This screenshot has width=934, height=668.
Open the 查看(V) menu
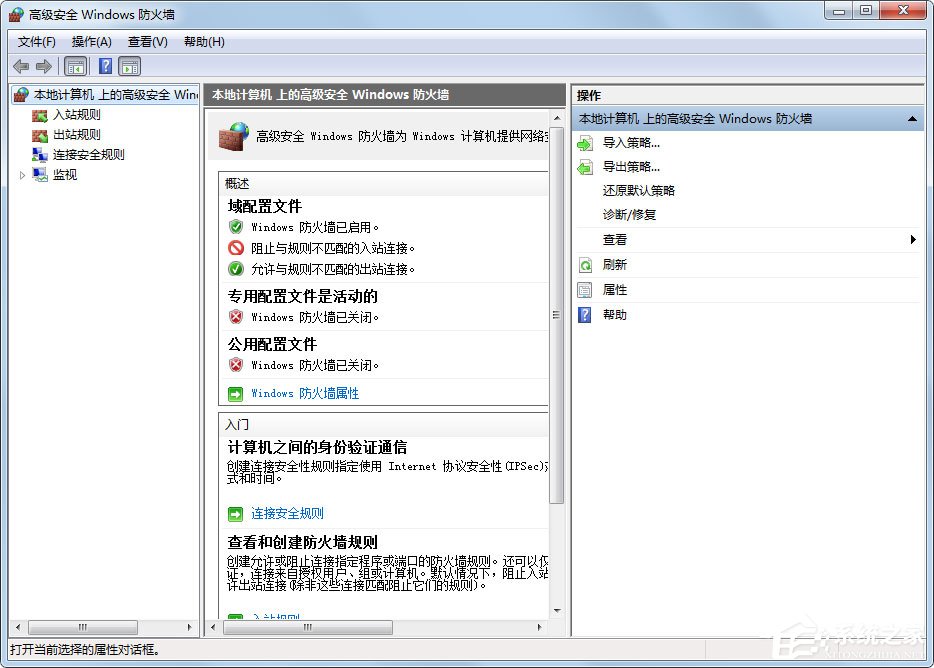click(x=146, y=41)
